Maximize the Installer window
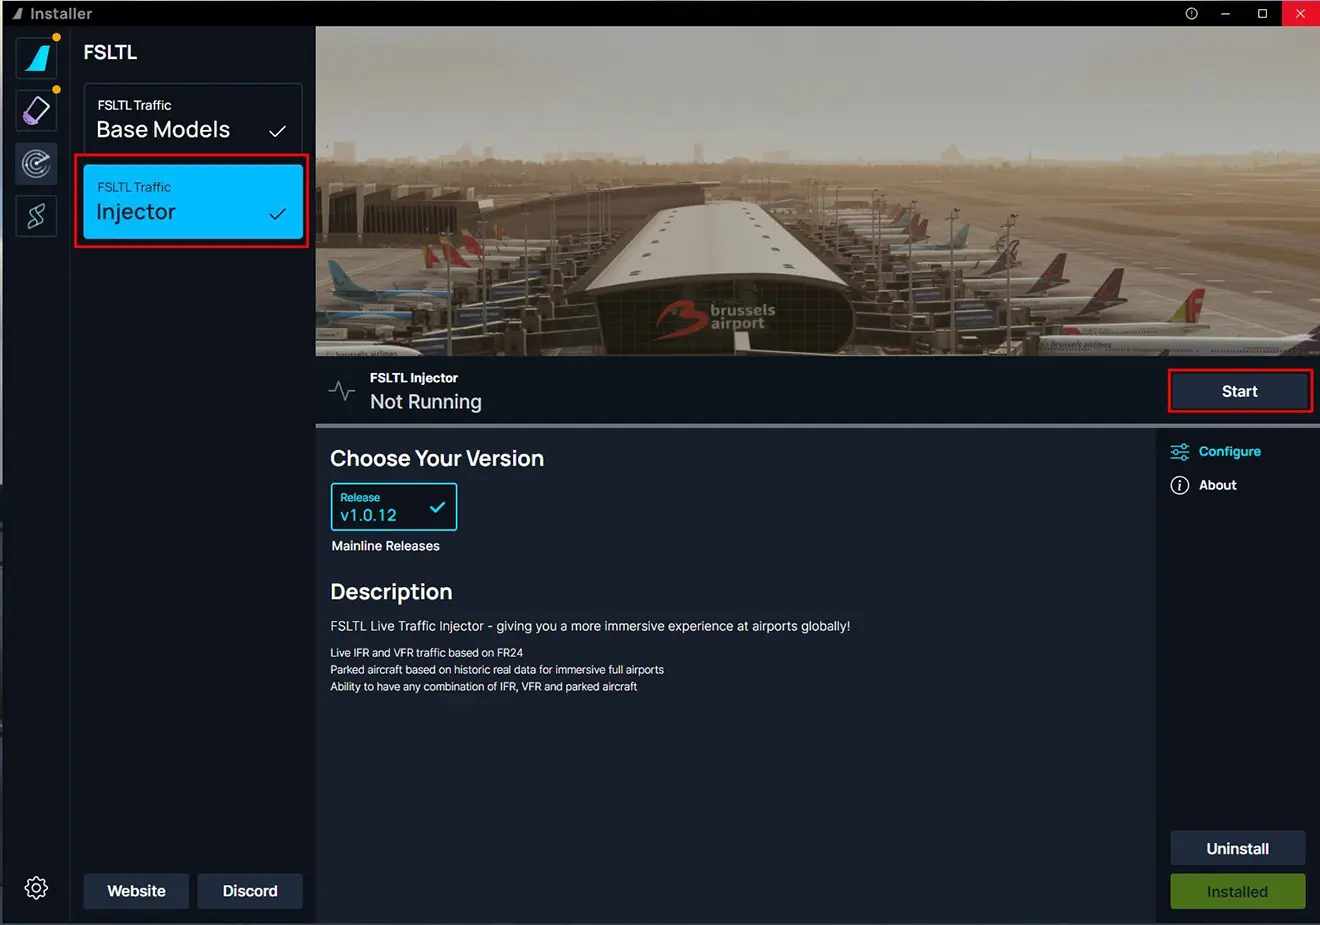The height and width of the screenshot is (925, 1320). coord(1262,13)
